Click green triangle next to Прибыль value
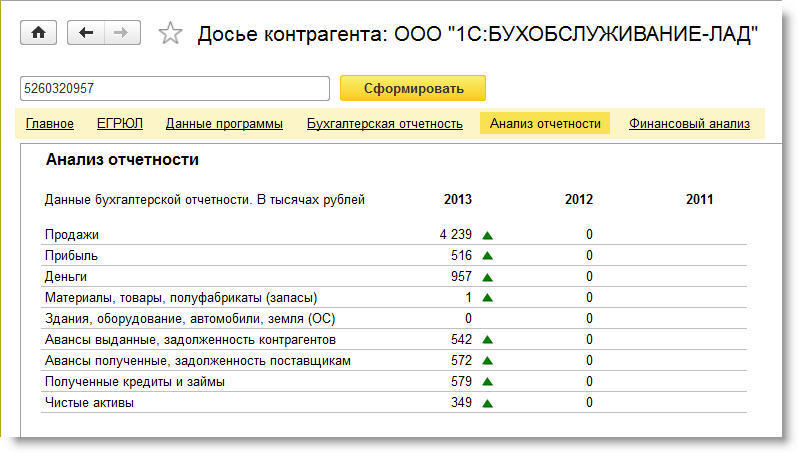The width and height of the screenshot is (798, 453). click(488, 256)
